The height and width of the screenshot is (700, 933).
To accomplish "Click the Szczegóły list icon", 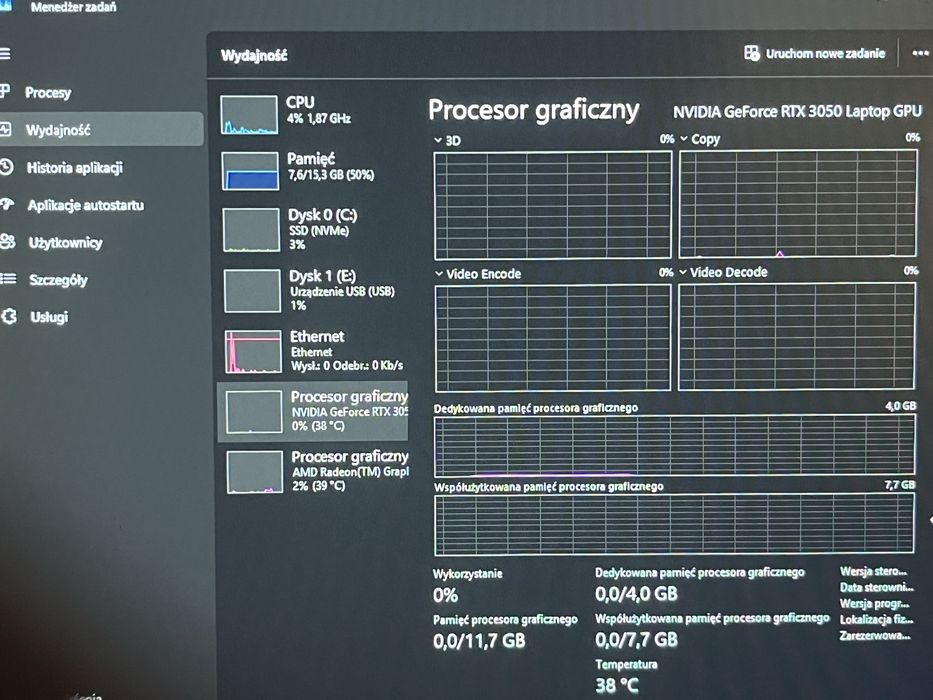I will click(x=8, y=279).
